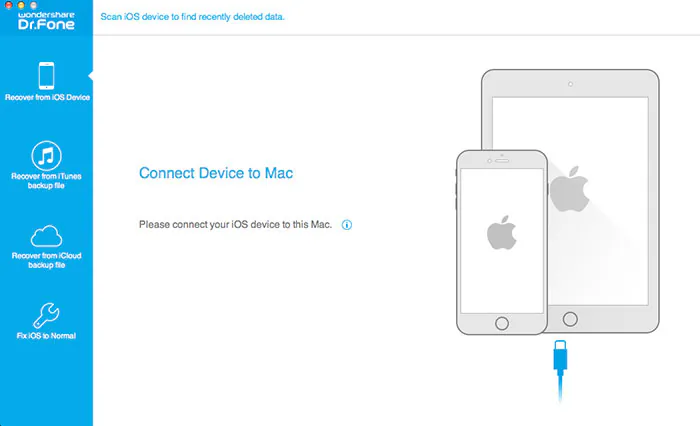Open the wrench icon for Fix iOS
Image resolution: width=700 pixels, height=426 pixels.
[46, 315]
